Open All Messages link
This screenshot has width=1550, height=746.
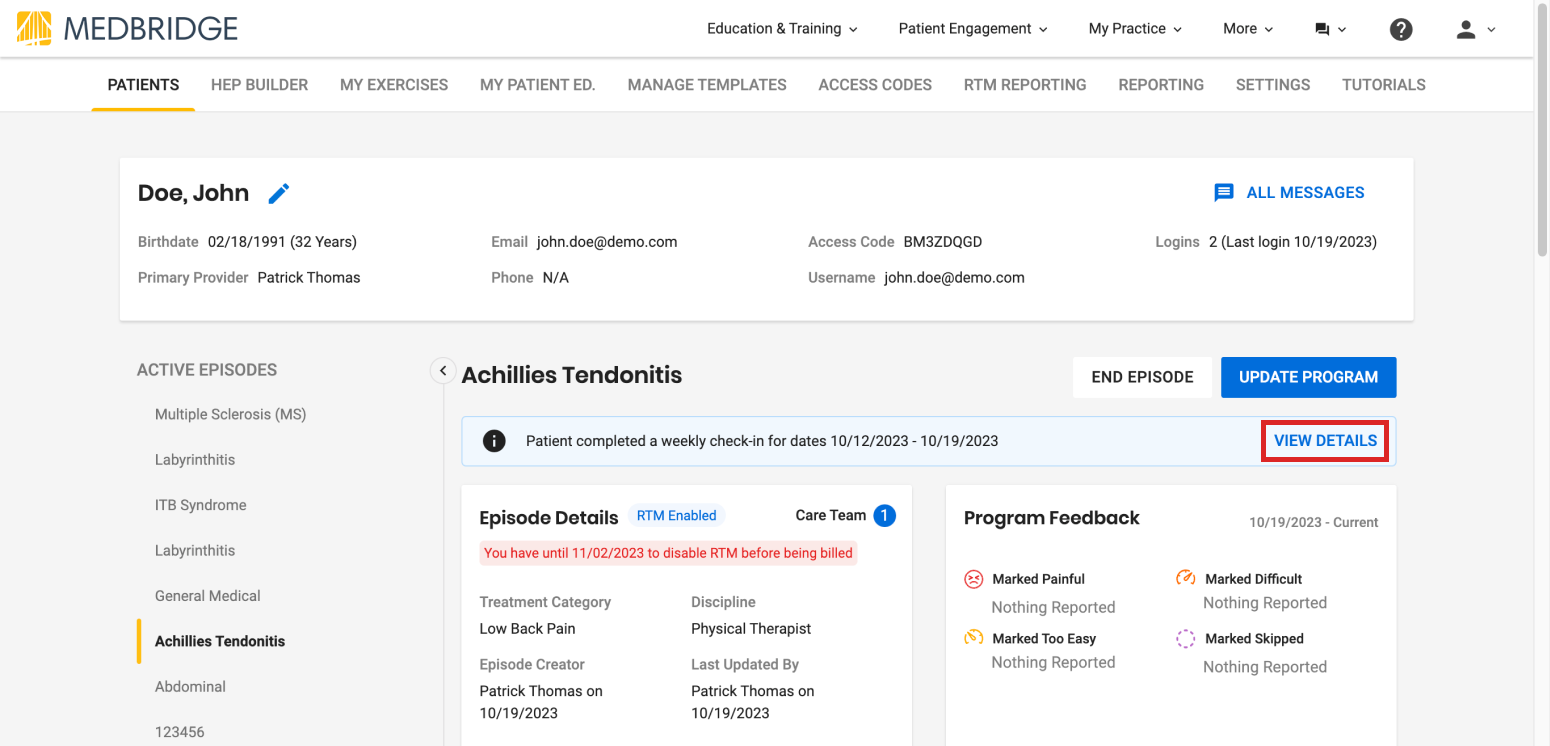(x=1289, y=193)
